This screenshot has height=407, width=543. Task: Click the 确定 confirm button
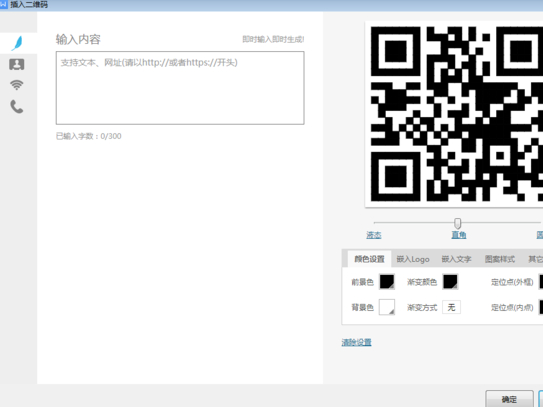[x=509, y=399]
